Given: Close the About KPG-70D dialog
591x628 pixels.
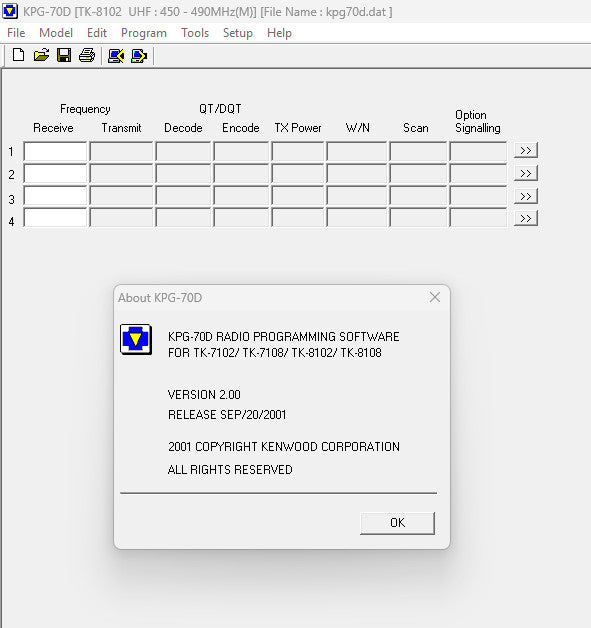Looking at the screenshot, I should click(435, 297).
